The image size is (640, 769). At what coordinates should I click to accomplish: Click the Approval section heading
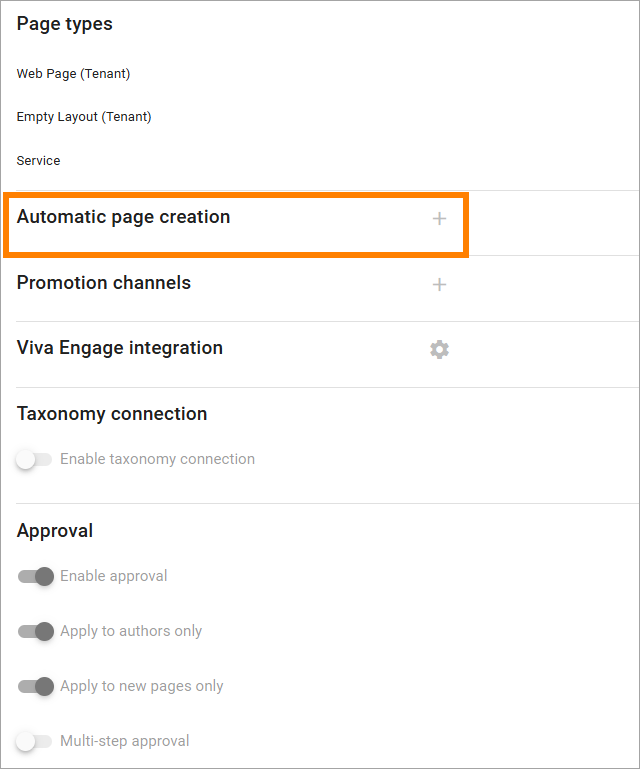(55, 531)
